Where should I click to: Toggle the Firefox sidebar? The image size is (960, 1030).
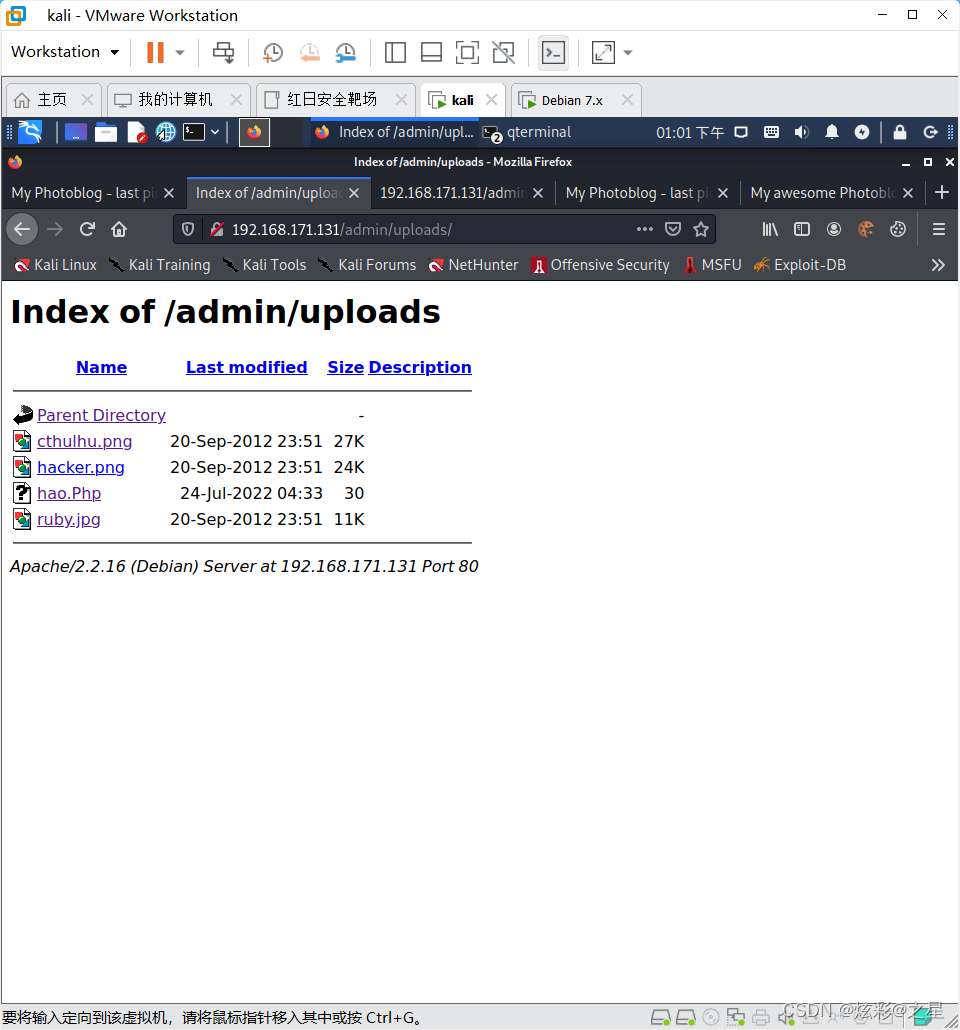[802, 229]
